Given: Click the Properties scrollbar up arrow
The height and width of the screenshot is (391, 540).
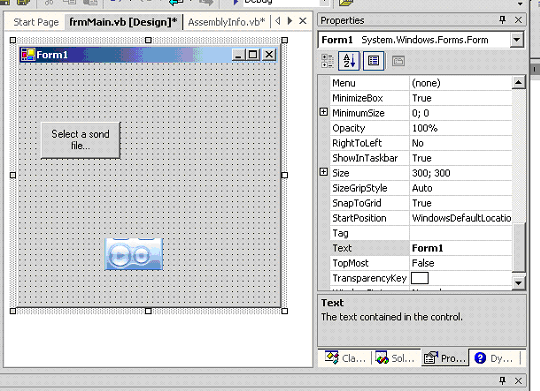Looking at the screenshot, I should coord(518,82).
